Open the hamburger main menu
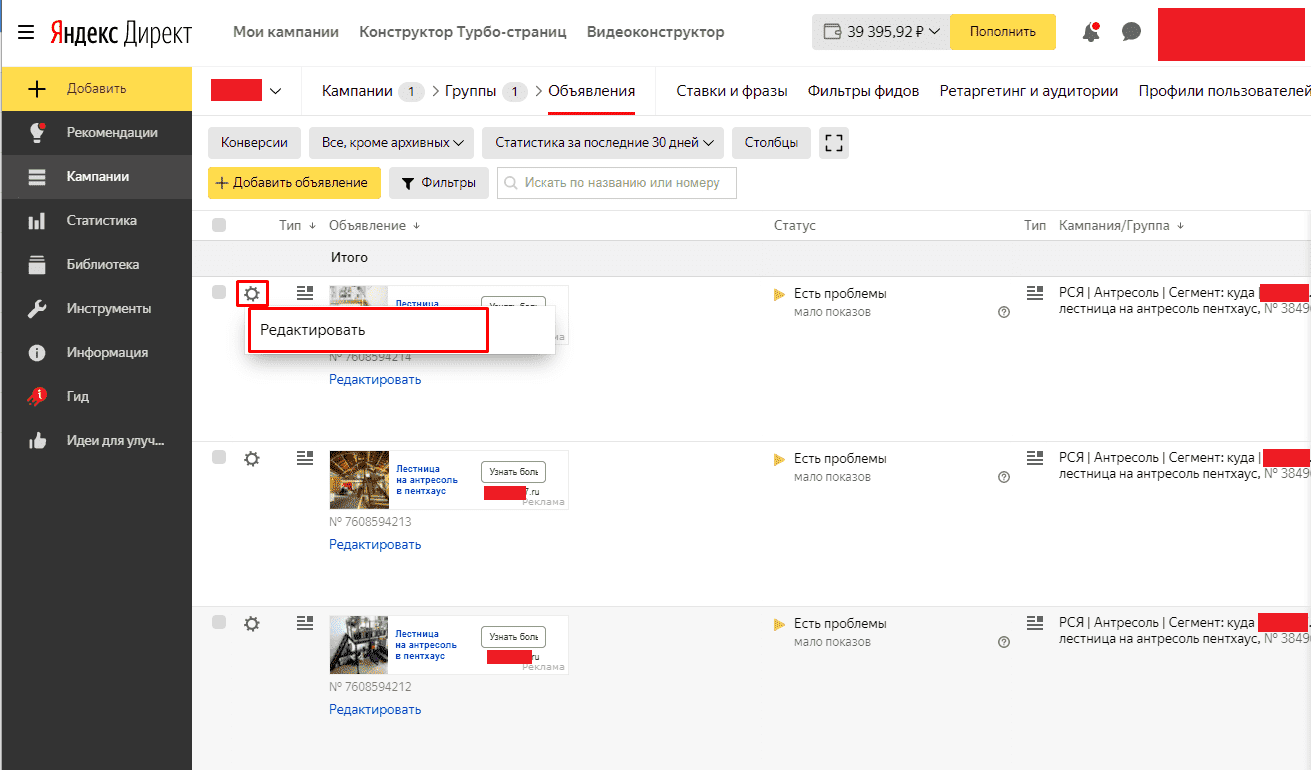 point(26,32)
